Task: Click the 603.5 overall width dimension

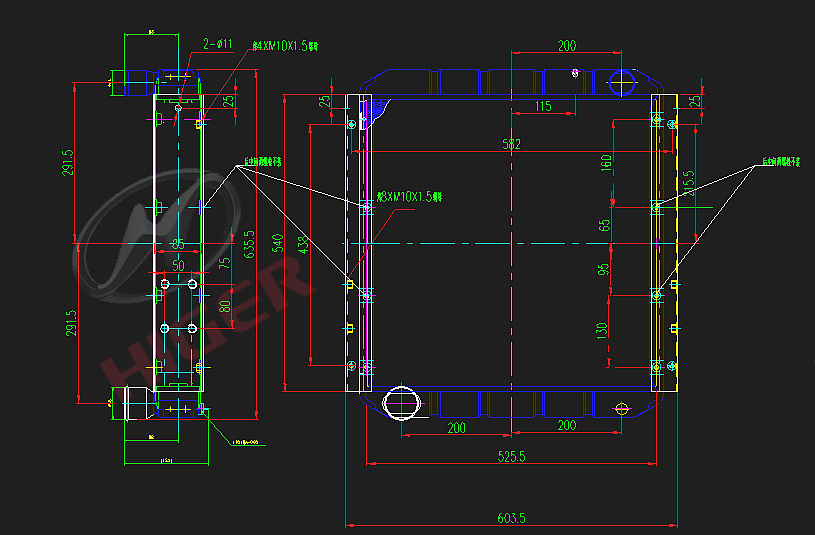Action: (511, 518)
